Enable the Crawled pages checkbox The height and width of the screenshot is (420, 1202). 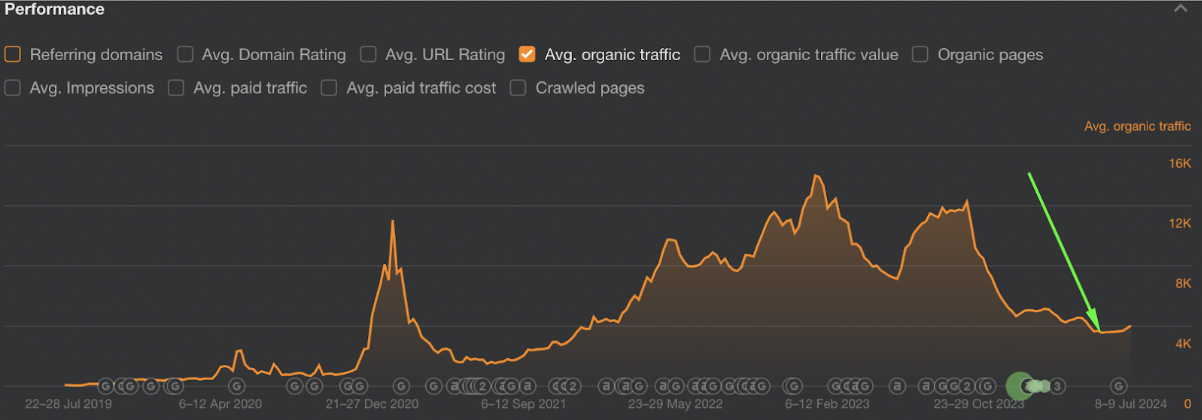518,88
